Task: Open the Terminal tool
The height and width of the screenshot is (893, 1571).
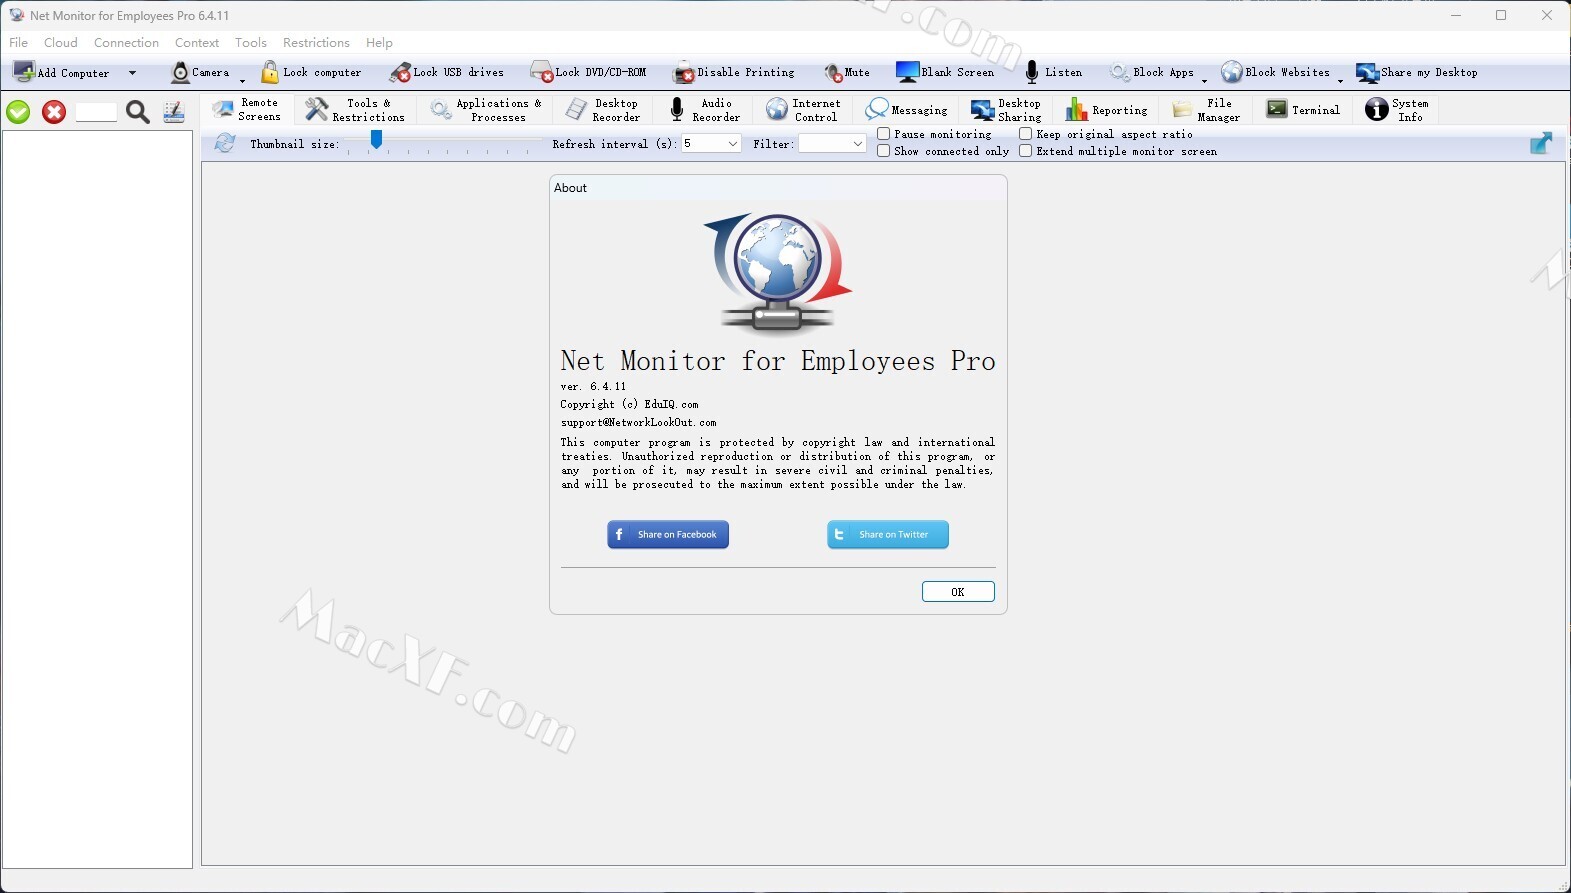Action: [x=1303, y=110]
